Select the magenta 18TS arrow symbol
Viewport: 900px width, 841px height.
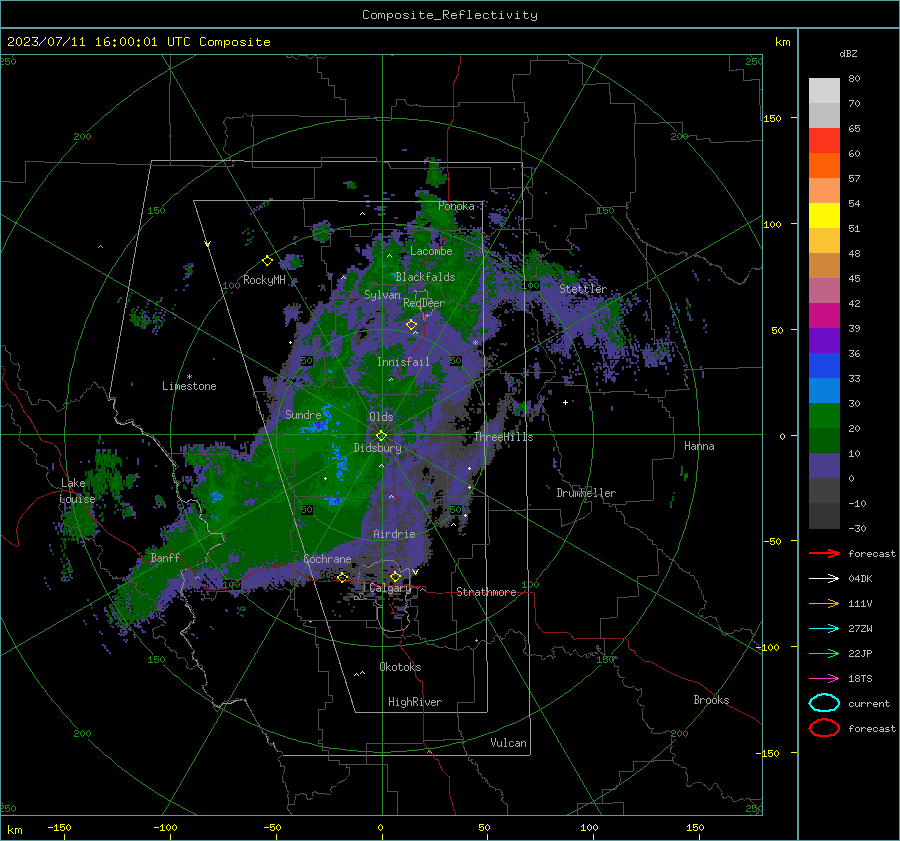click(824, 679)
